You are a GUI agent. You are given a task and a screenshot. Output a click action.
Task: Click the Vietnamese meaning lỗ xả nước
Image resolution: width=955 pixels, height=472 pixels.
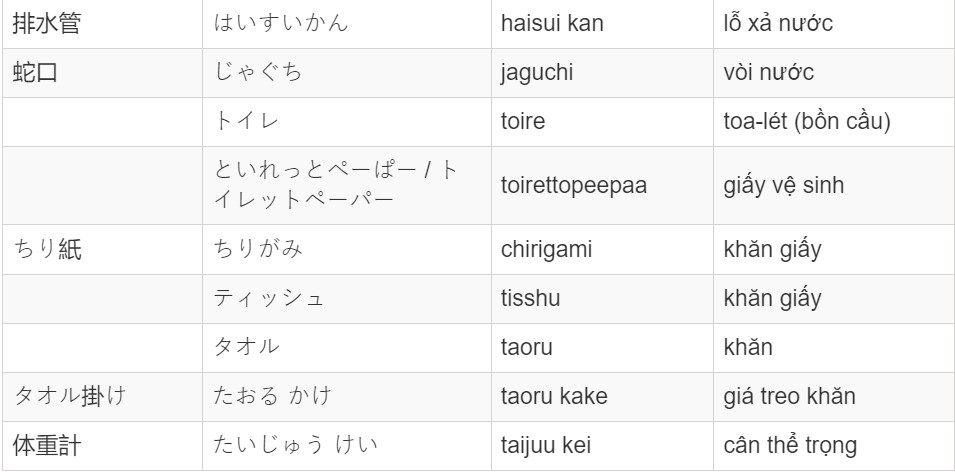pyautogui.click(x=778, y=23)
